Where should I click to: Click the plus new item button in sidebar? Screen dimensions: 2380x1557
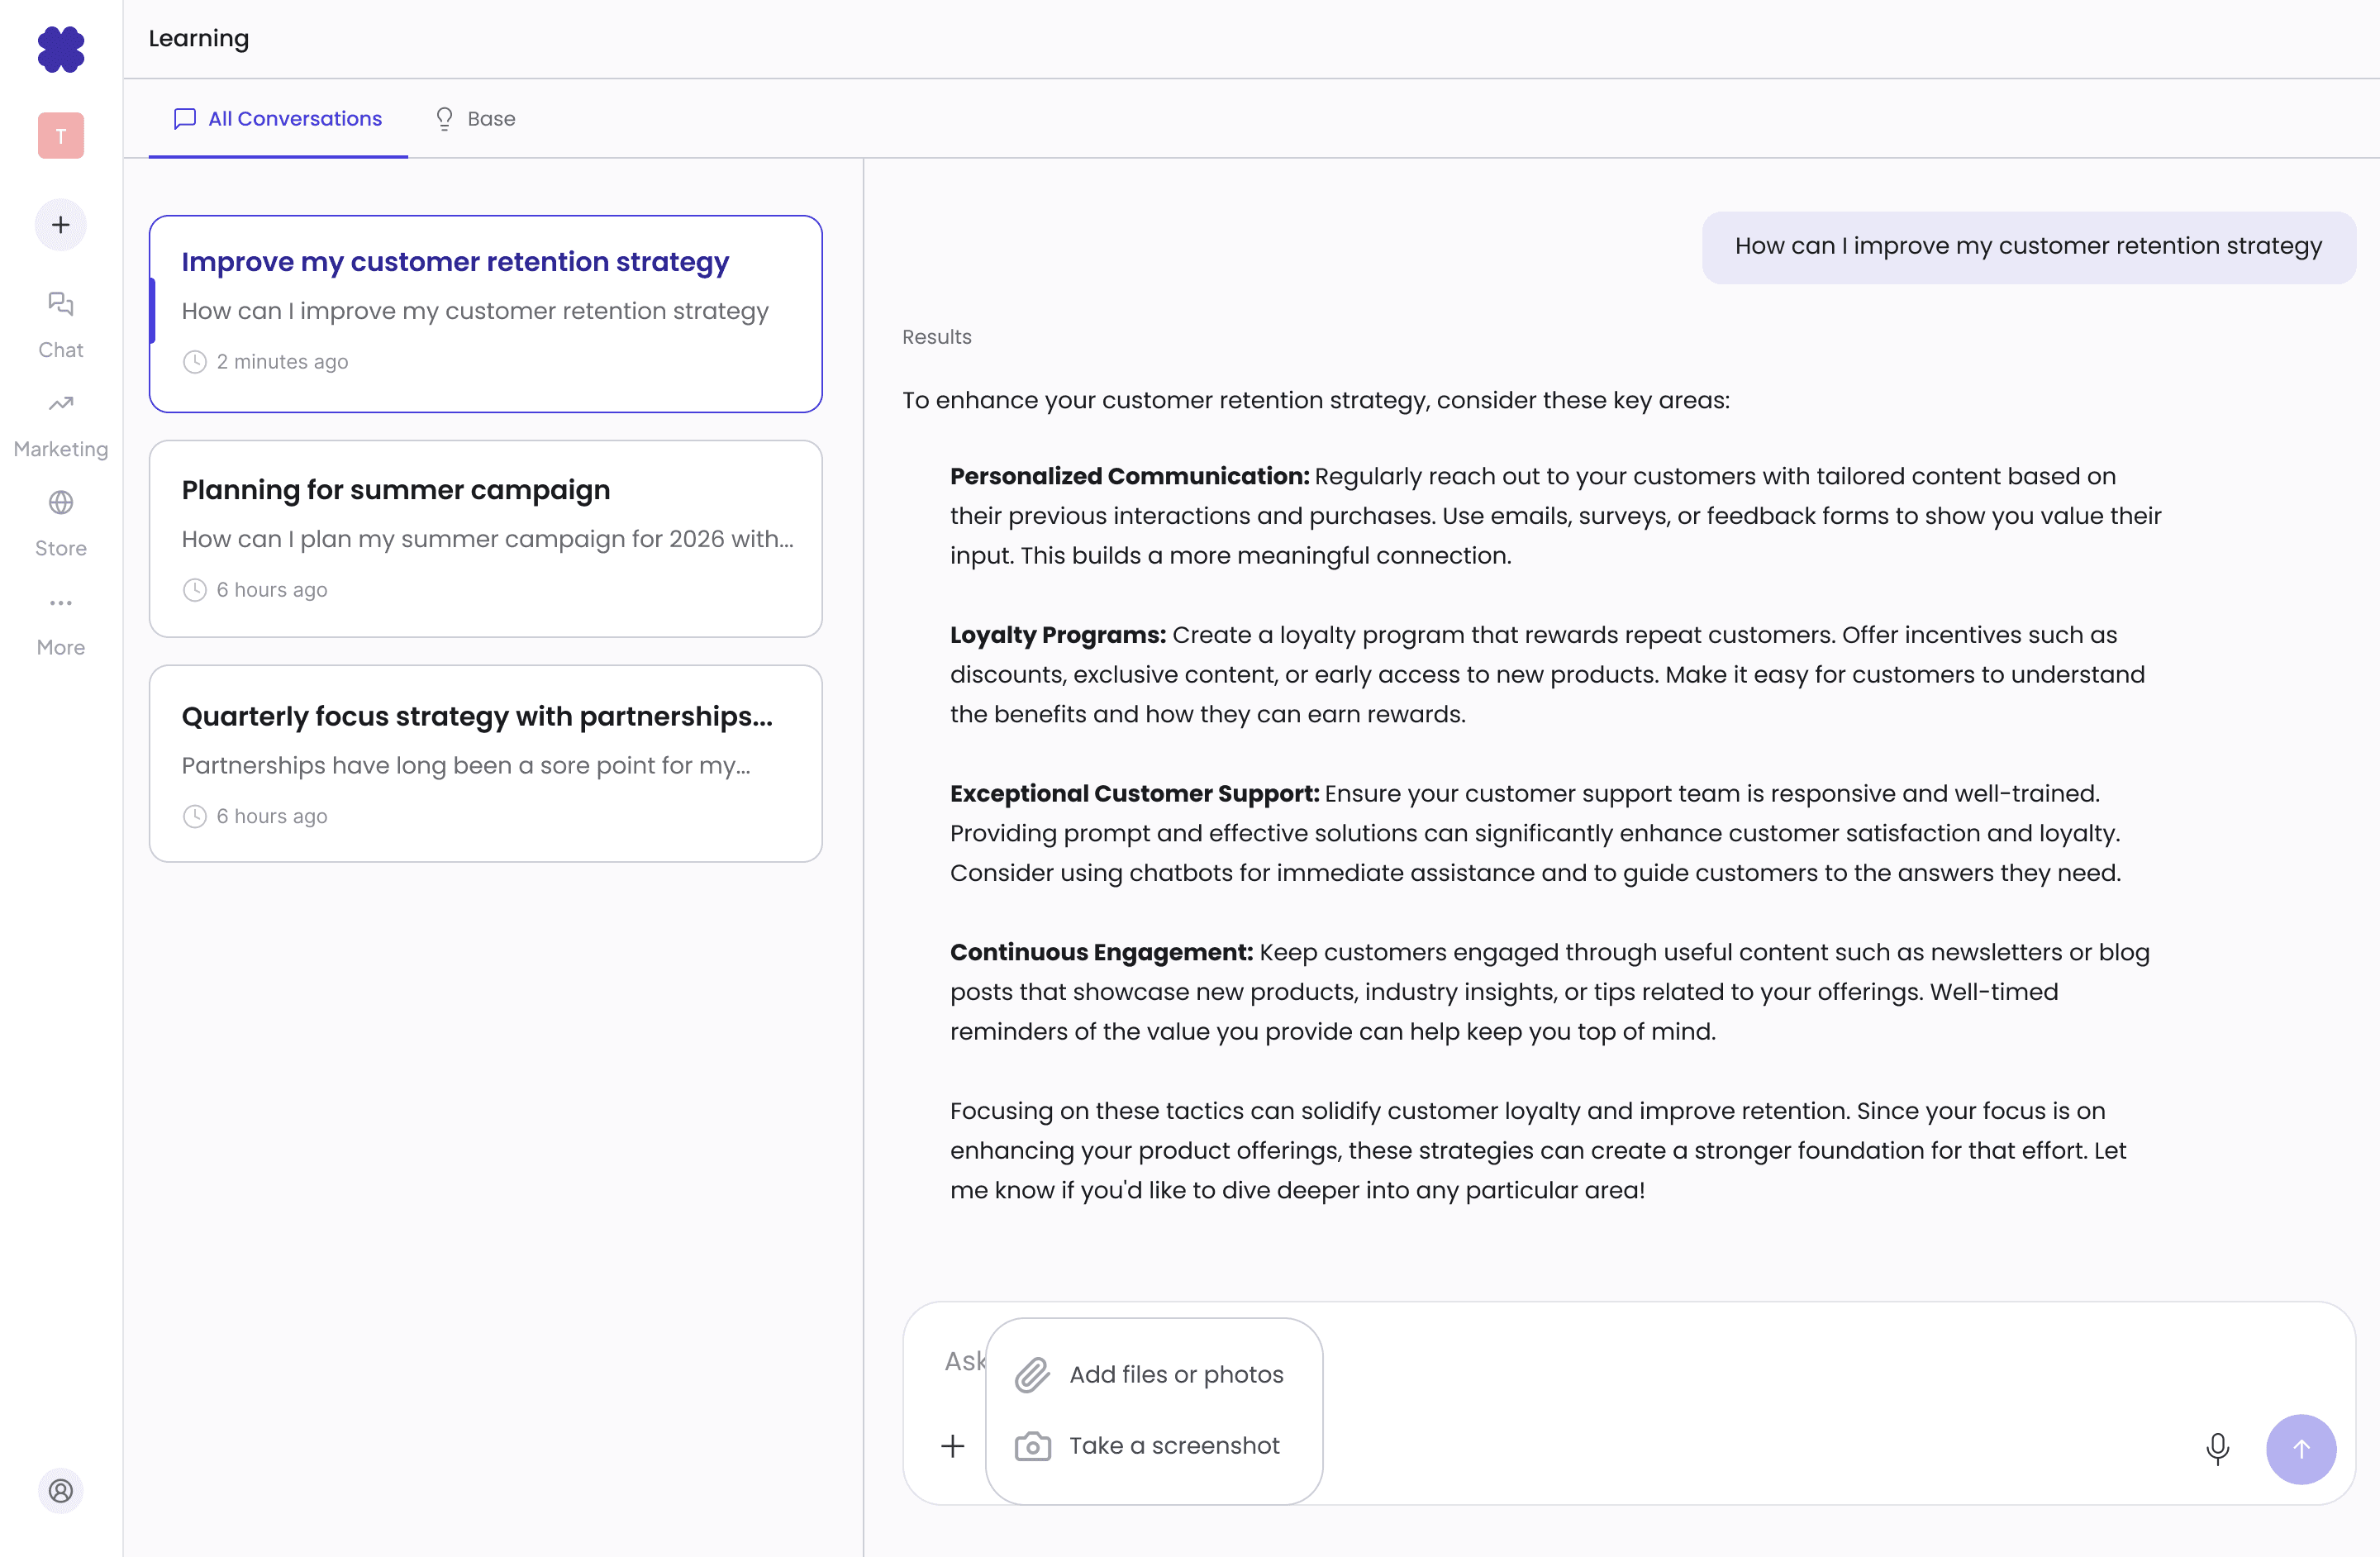(61, 225)
